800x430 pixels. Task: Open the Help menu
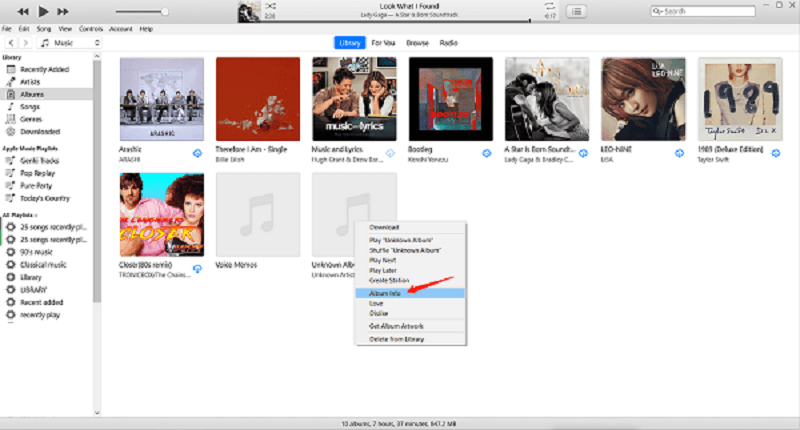146,29
